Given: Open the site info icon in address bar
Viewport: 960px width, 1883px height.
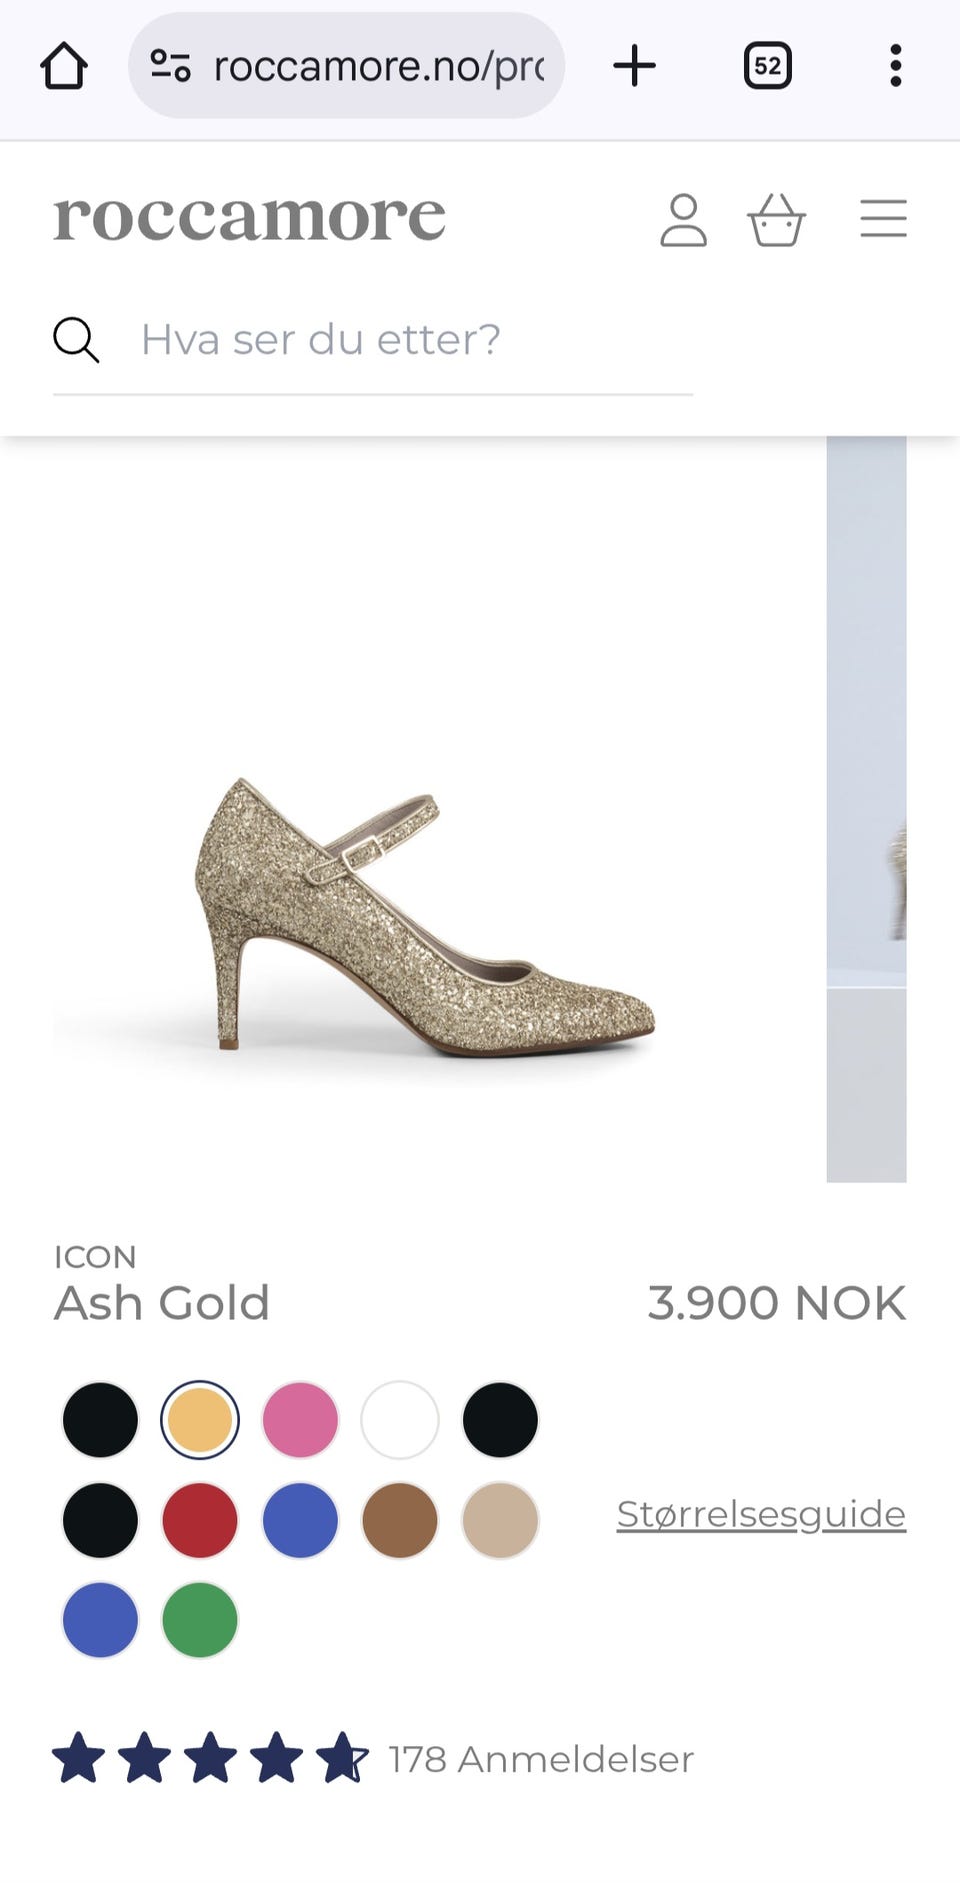Looking at the screenshot, I should click(x=170, y=66).
